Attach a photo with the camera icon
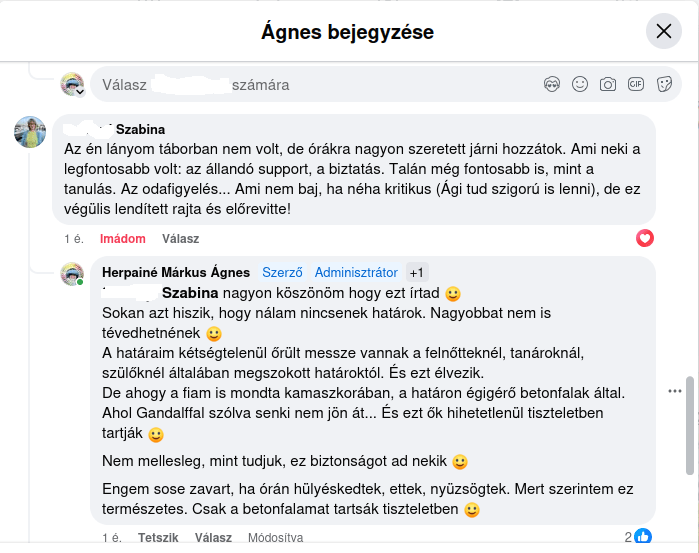The height and width of the screenshot is (553, 699). point(608,85)
